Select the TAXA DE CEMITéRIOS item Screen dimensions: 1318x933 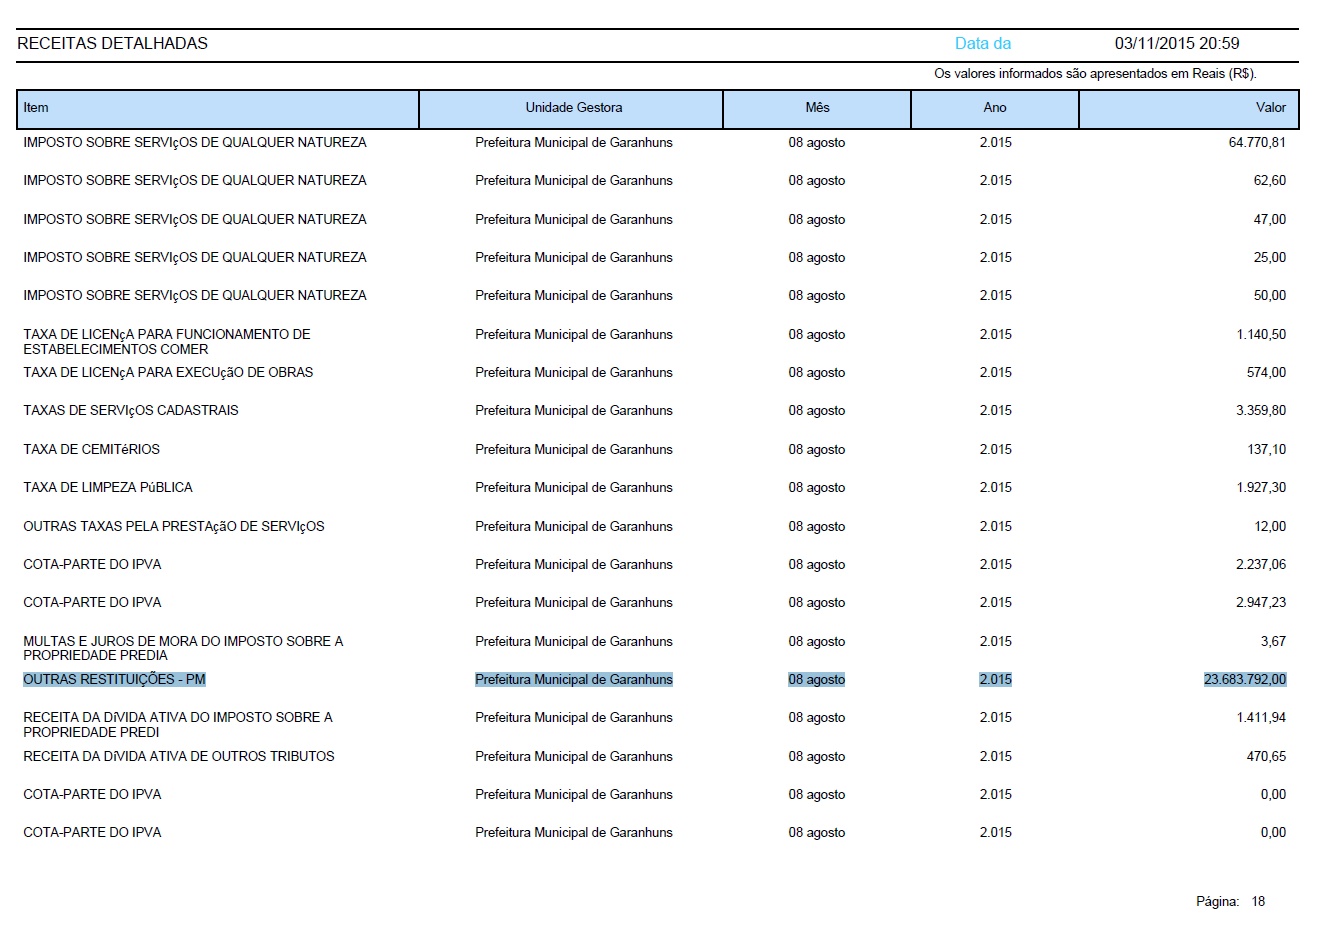92,450
